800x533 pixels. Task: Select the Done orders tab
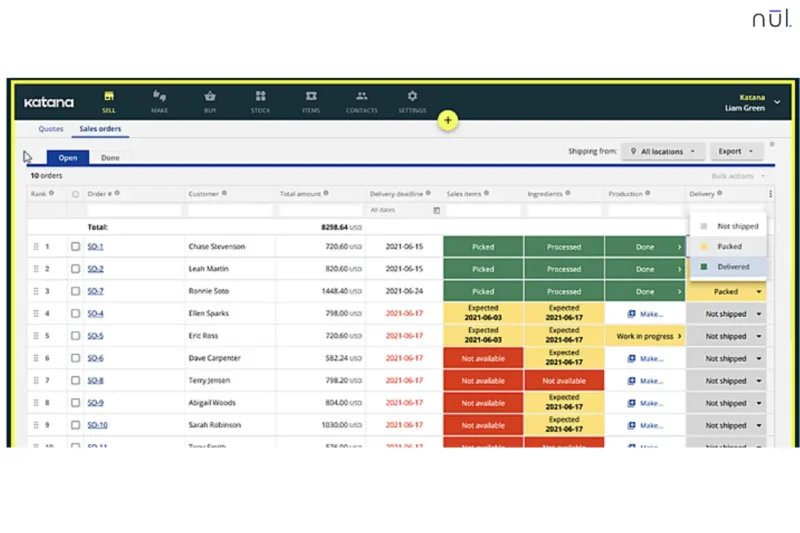click(x=110, y=158)
